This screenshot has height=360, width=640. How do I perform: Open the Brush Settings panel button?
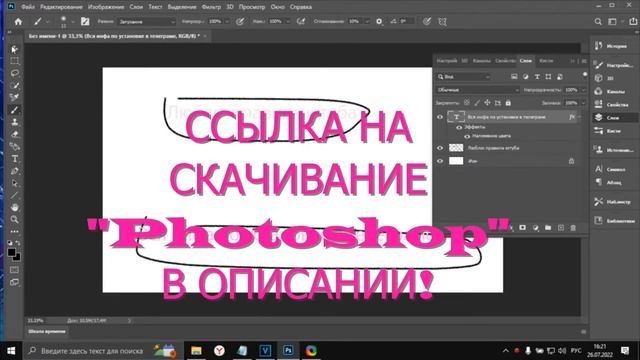(85, 22)
